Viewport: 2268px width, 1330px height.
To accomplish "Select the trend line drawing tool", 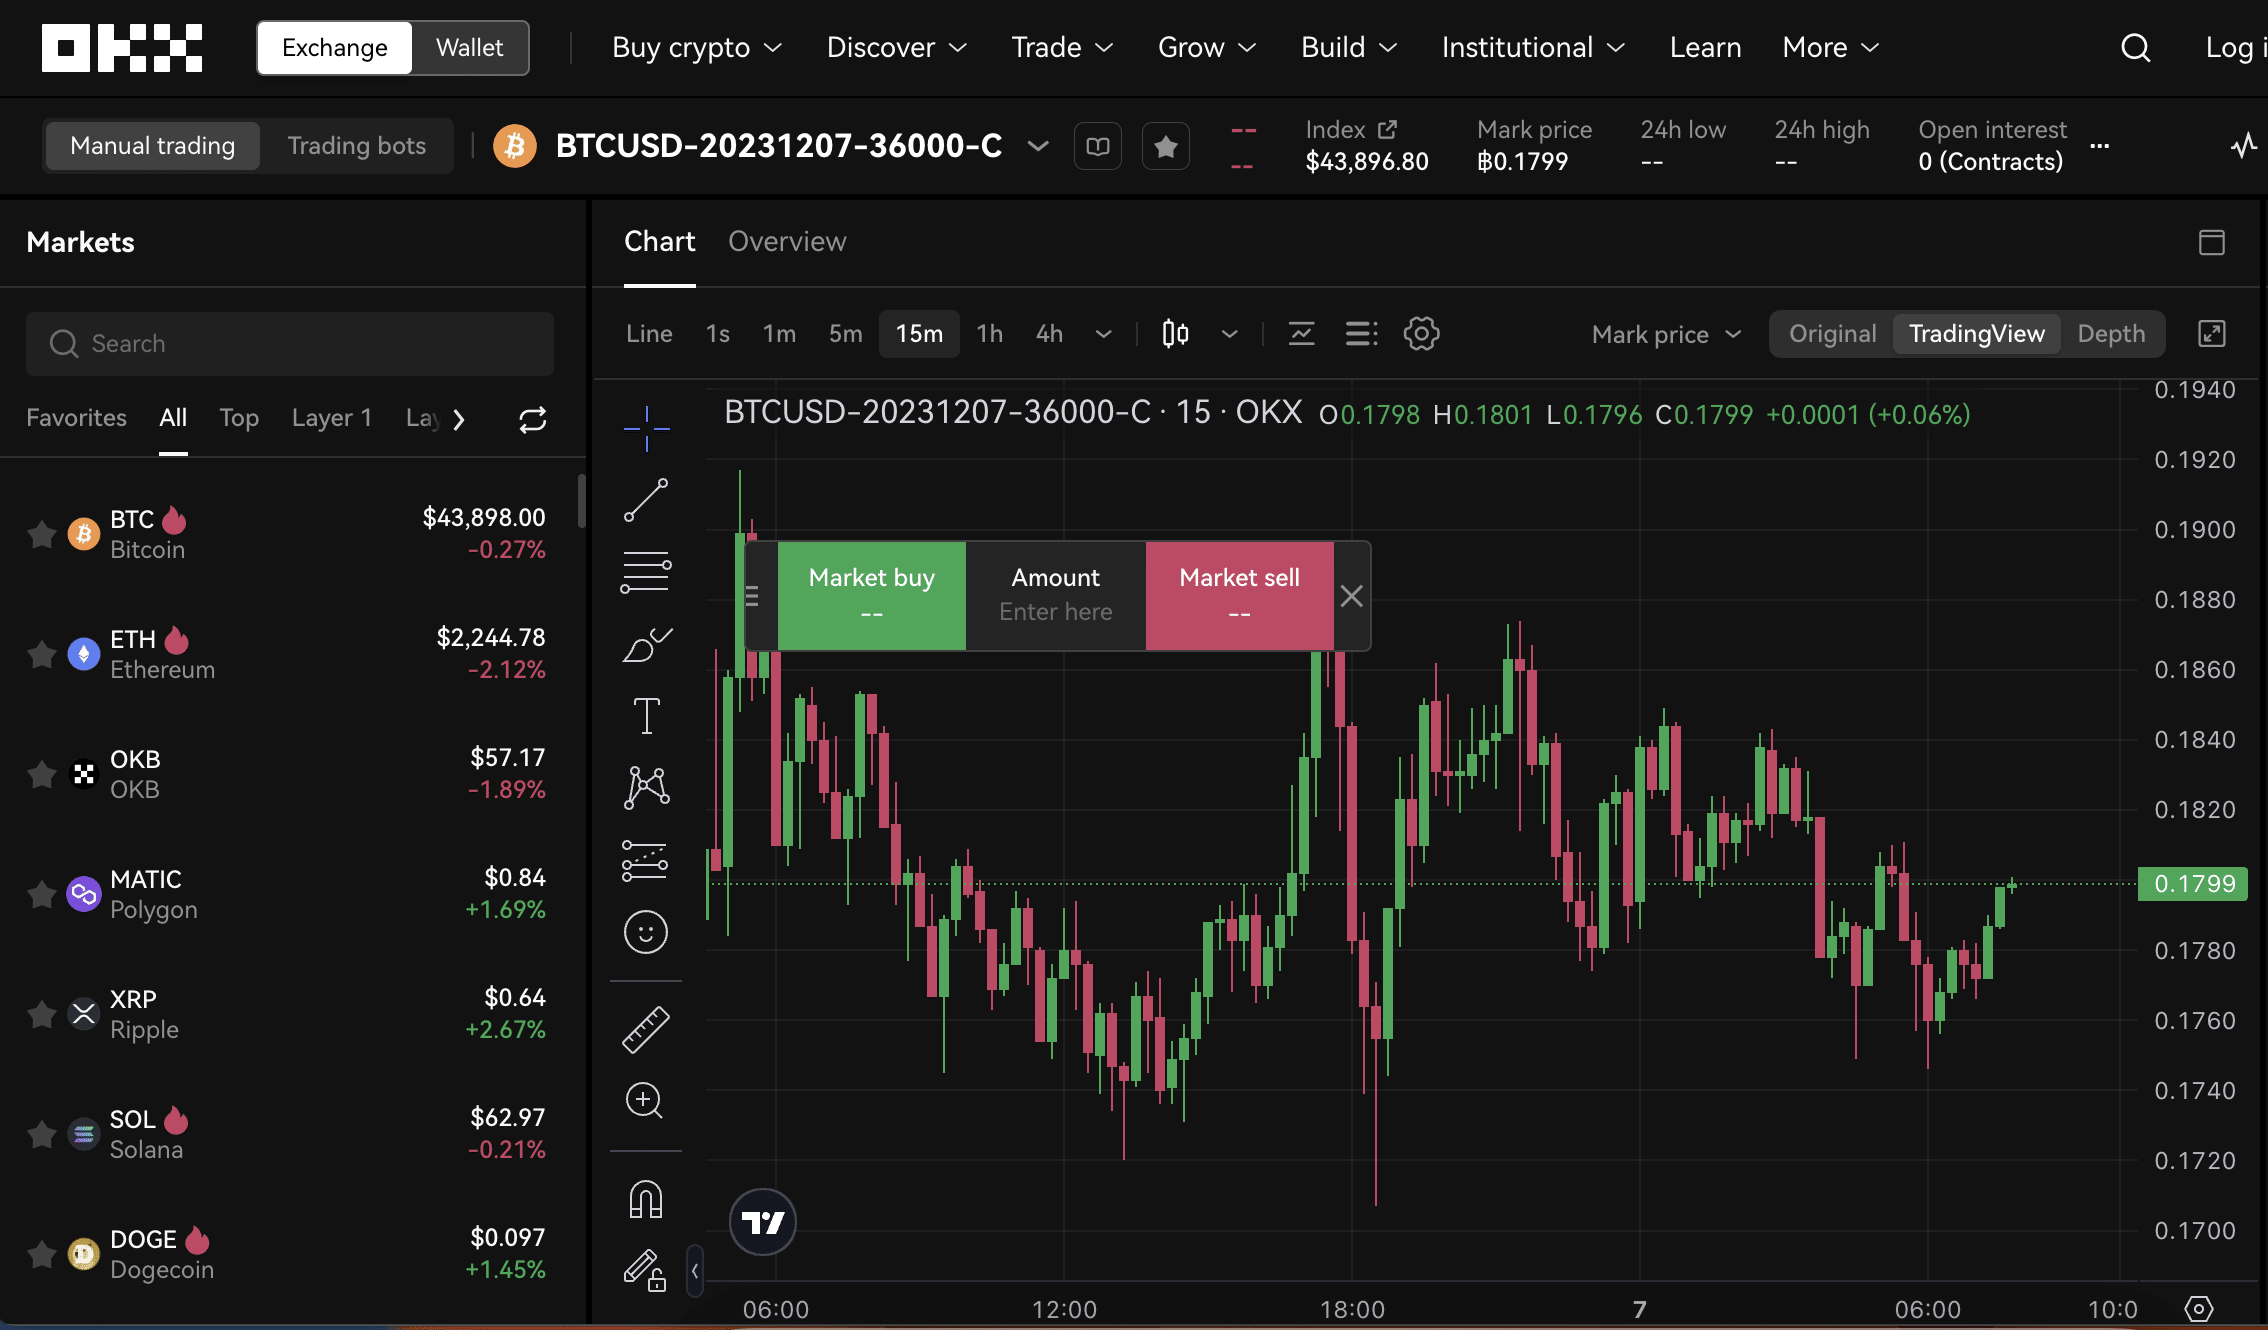I will coord(646,500).
